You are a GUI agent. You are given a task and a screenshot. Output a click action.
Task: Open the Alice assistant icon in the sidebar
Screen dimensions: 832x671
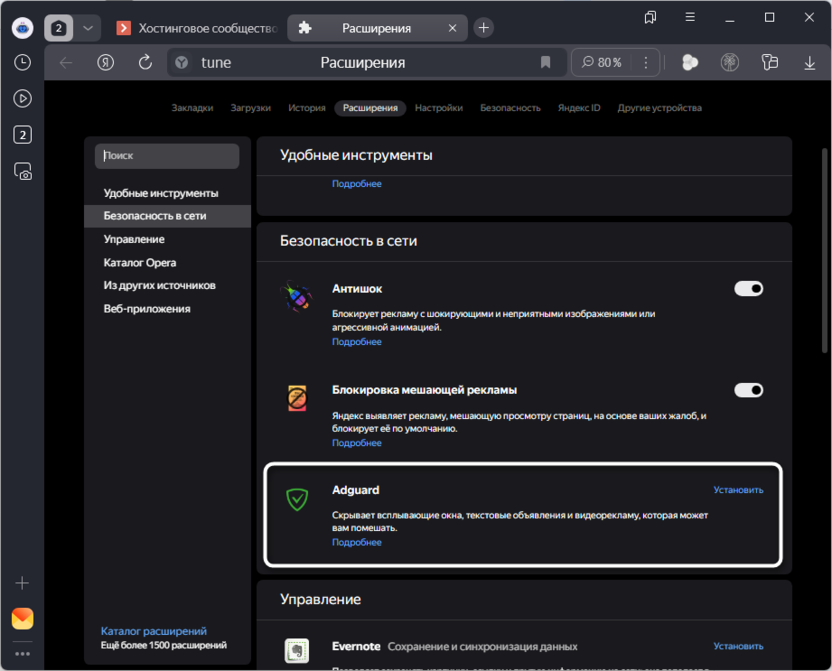pyautogui.click(x=22, y=28)
